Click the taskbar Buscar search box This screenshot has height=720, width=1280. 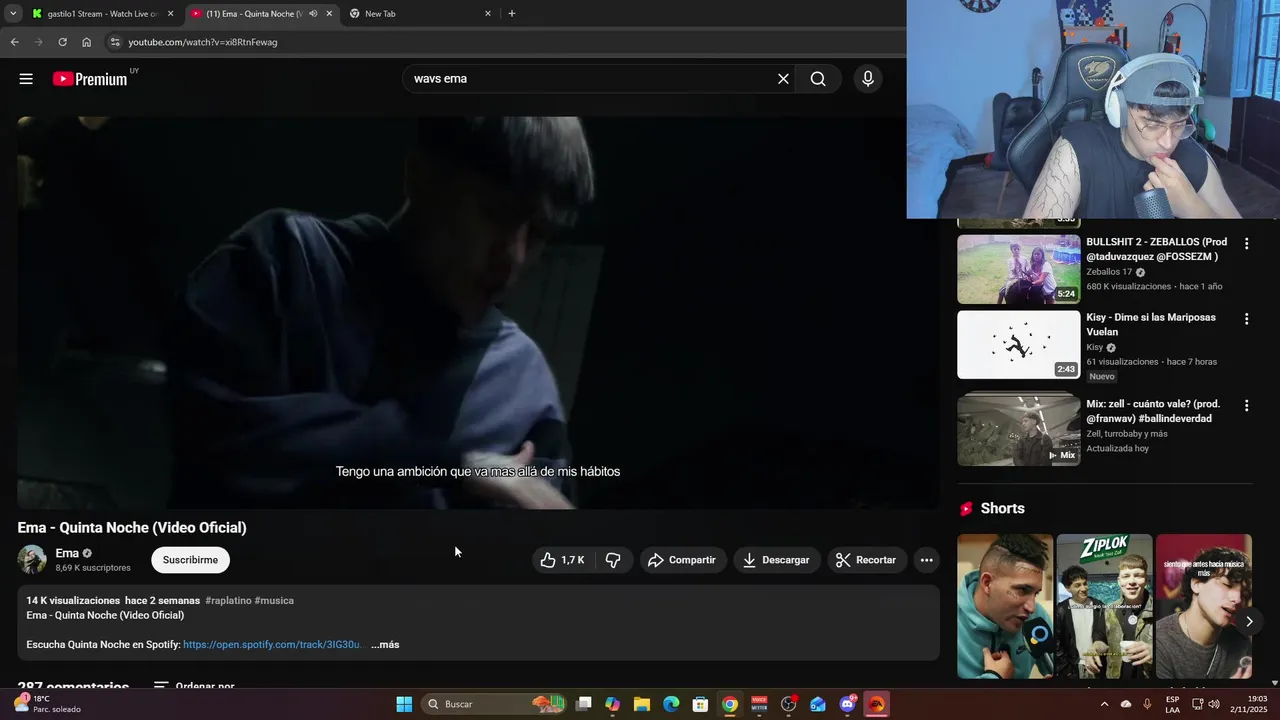point(495,704)
